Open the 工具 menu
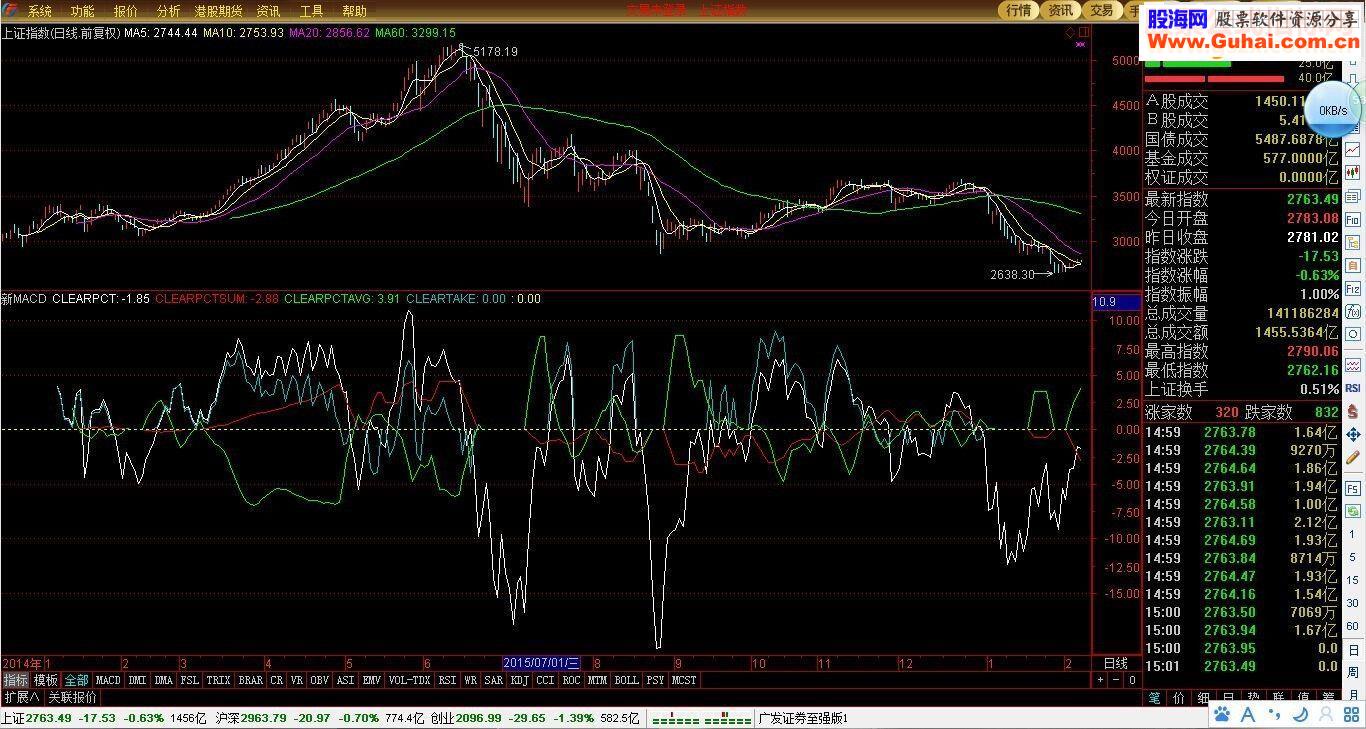The image size is (1366, 729). [x=312, y=11]
